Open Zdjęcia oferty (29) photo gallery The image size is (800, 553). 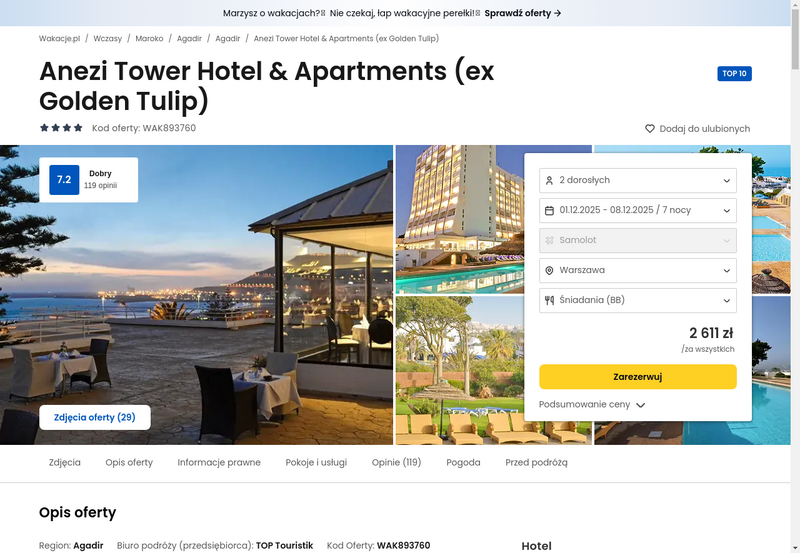(x=95, y=417)
